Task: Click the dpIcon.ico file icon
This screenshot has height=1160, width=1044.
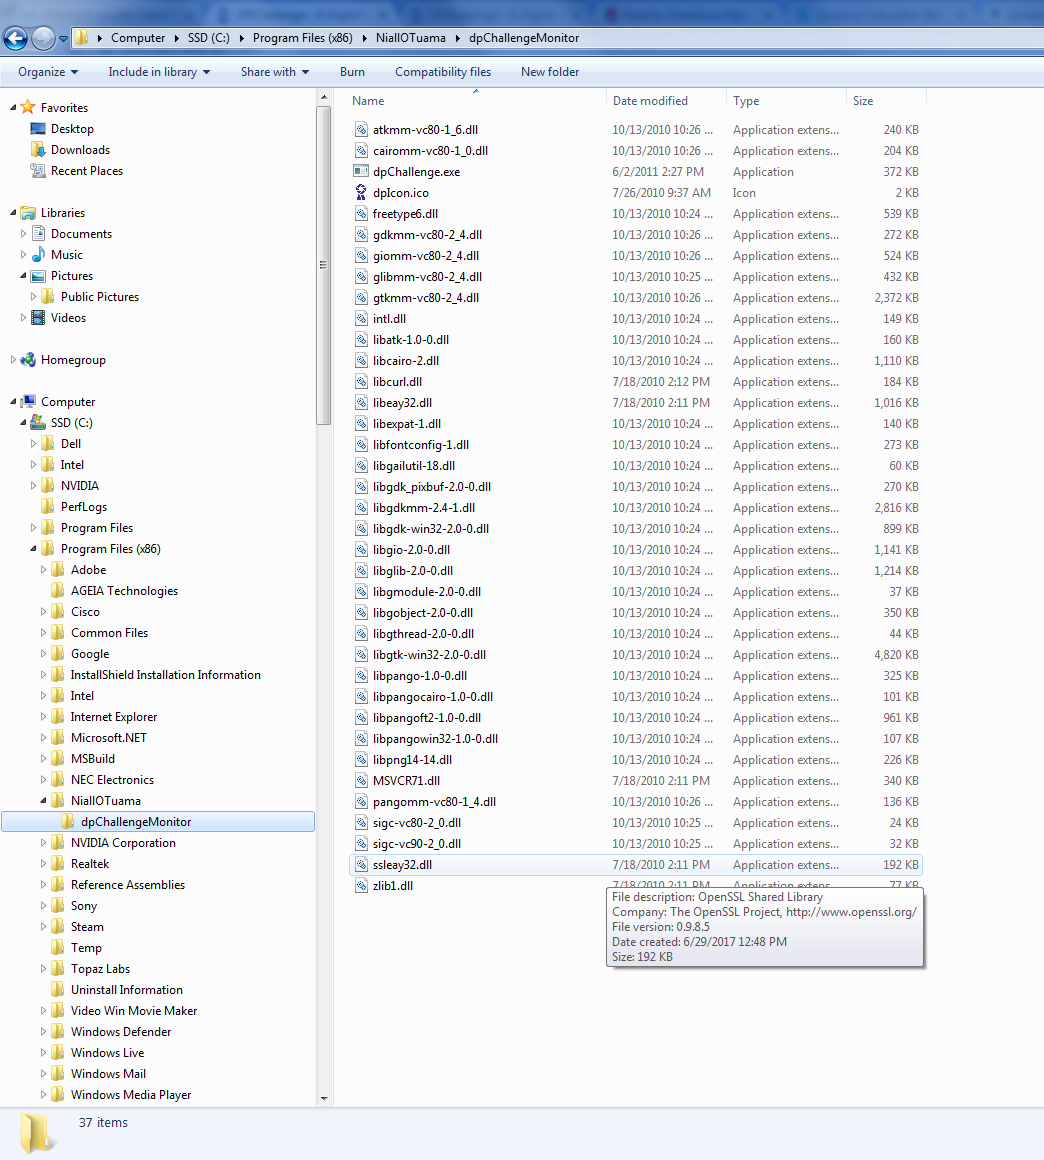Action: pos(361,192)
